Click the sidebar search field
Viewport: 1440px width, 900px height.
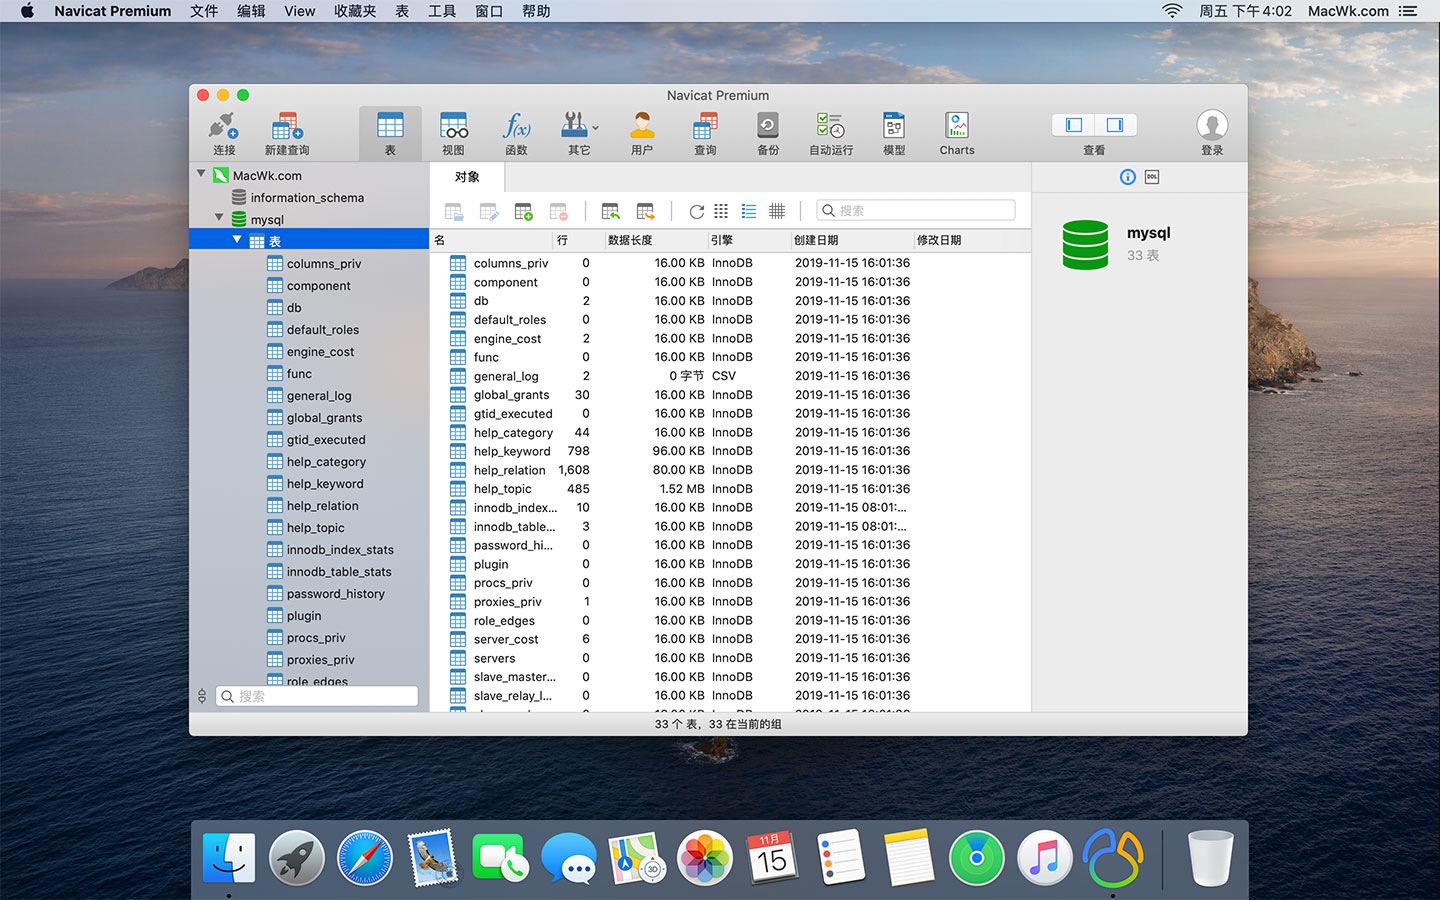[x=317, y=696]
